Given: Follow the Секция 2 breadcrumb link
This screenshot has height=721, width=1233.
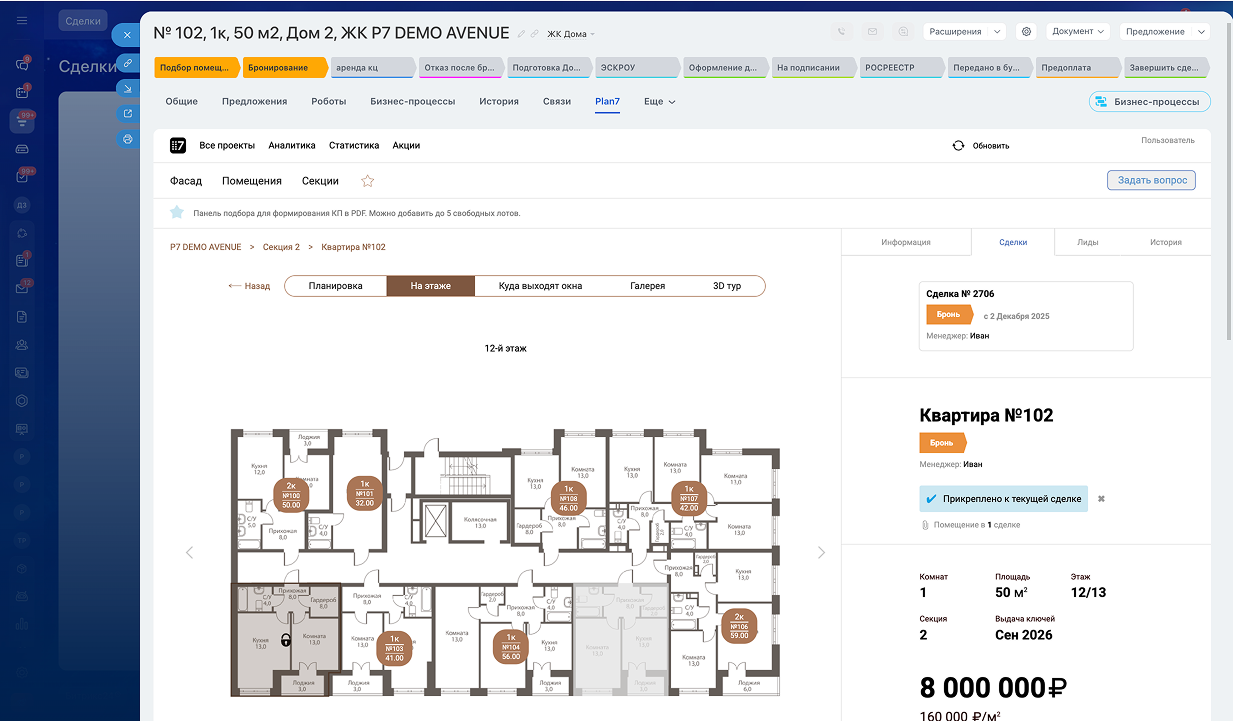Looking at the screenshot, I should click(x=281, y=247).
